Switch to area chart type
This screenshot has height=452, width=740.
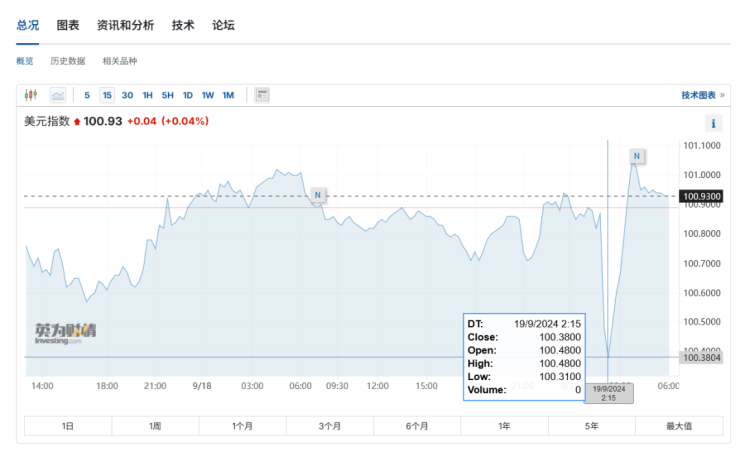pyautogui.click(x=58, y=95)
